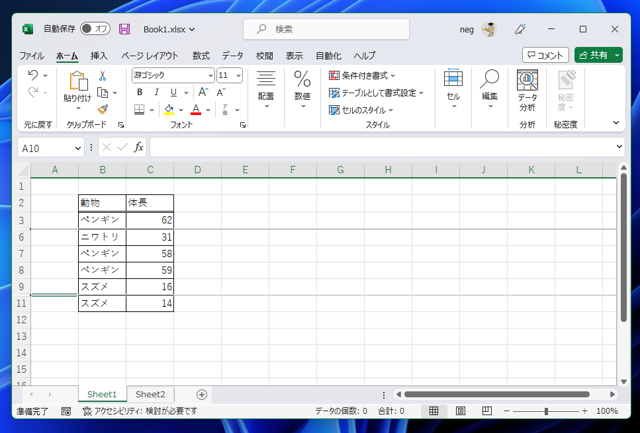
Task: Collapse ribbon with the chevron at right
Action: click(x=616, y=122)
